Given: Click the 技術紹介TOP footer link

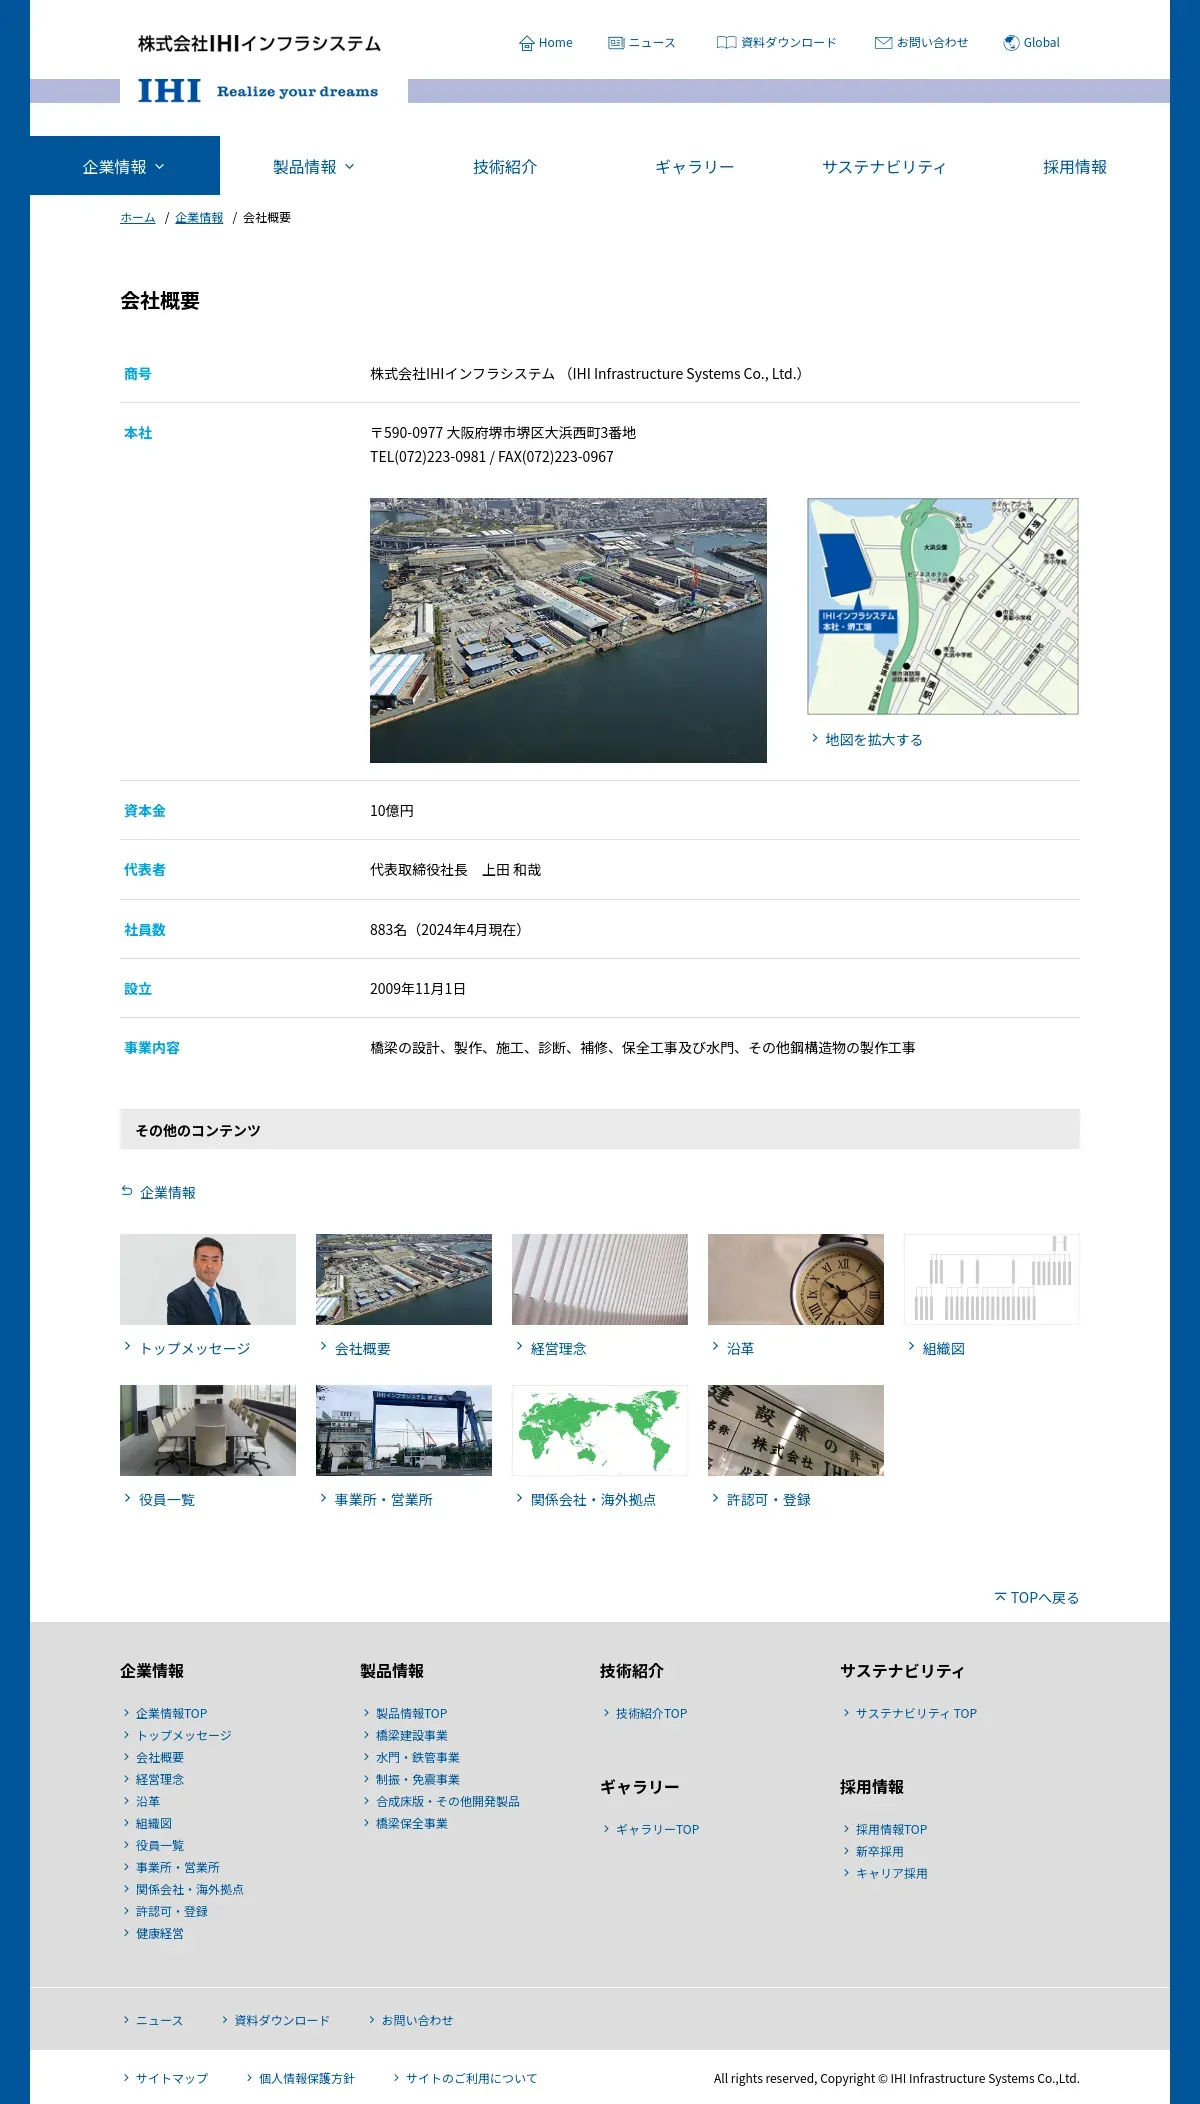Looking at the screenshot, I should click(x=651, y=1713).
